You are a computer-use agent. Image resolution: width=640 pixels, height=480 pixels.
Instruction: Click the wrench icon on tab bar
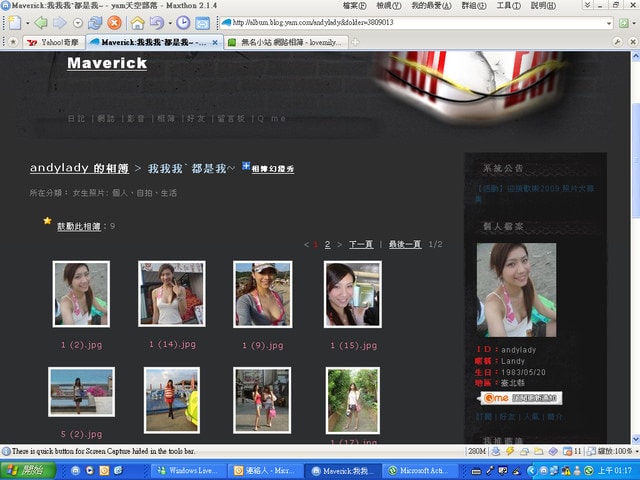(617, 42)
